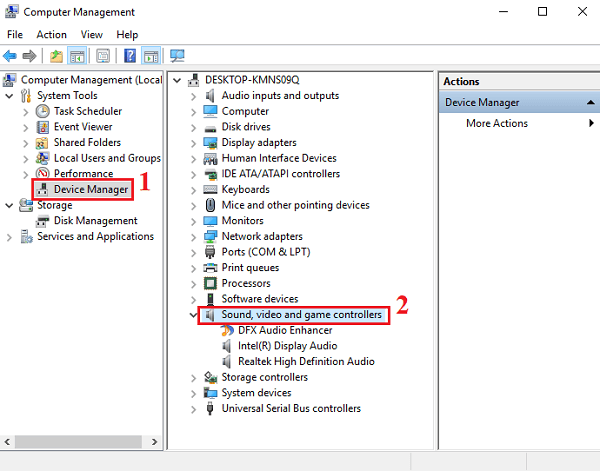
Task: Expand the Audio inputs and outputs node
Action: click(x=194, y=96)
